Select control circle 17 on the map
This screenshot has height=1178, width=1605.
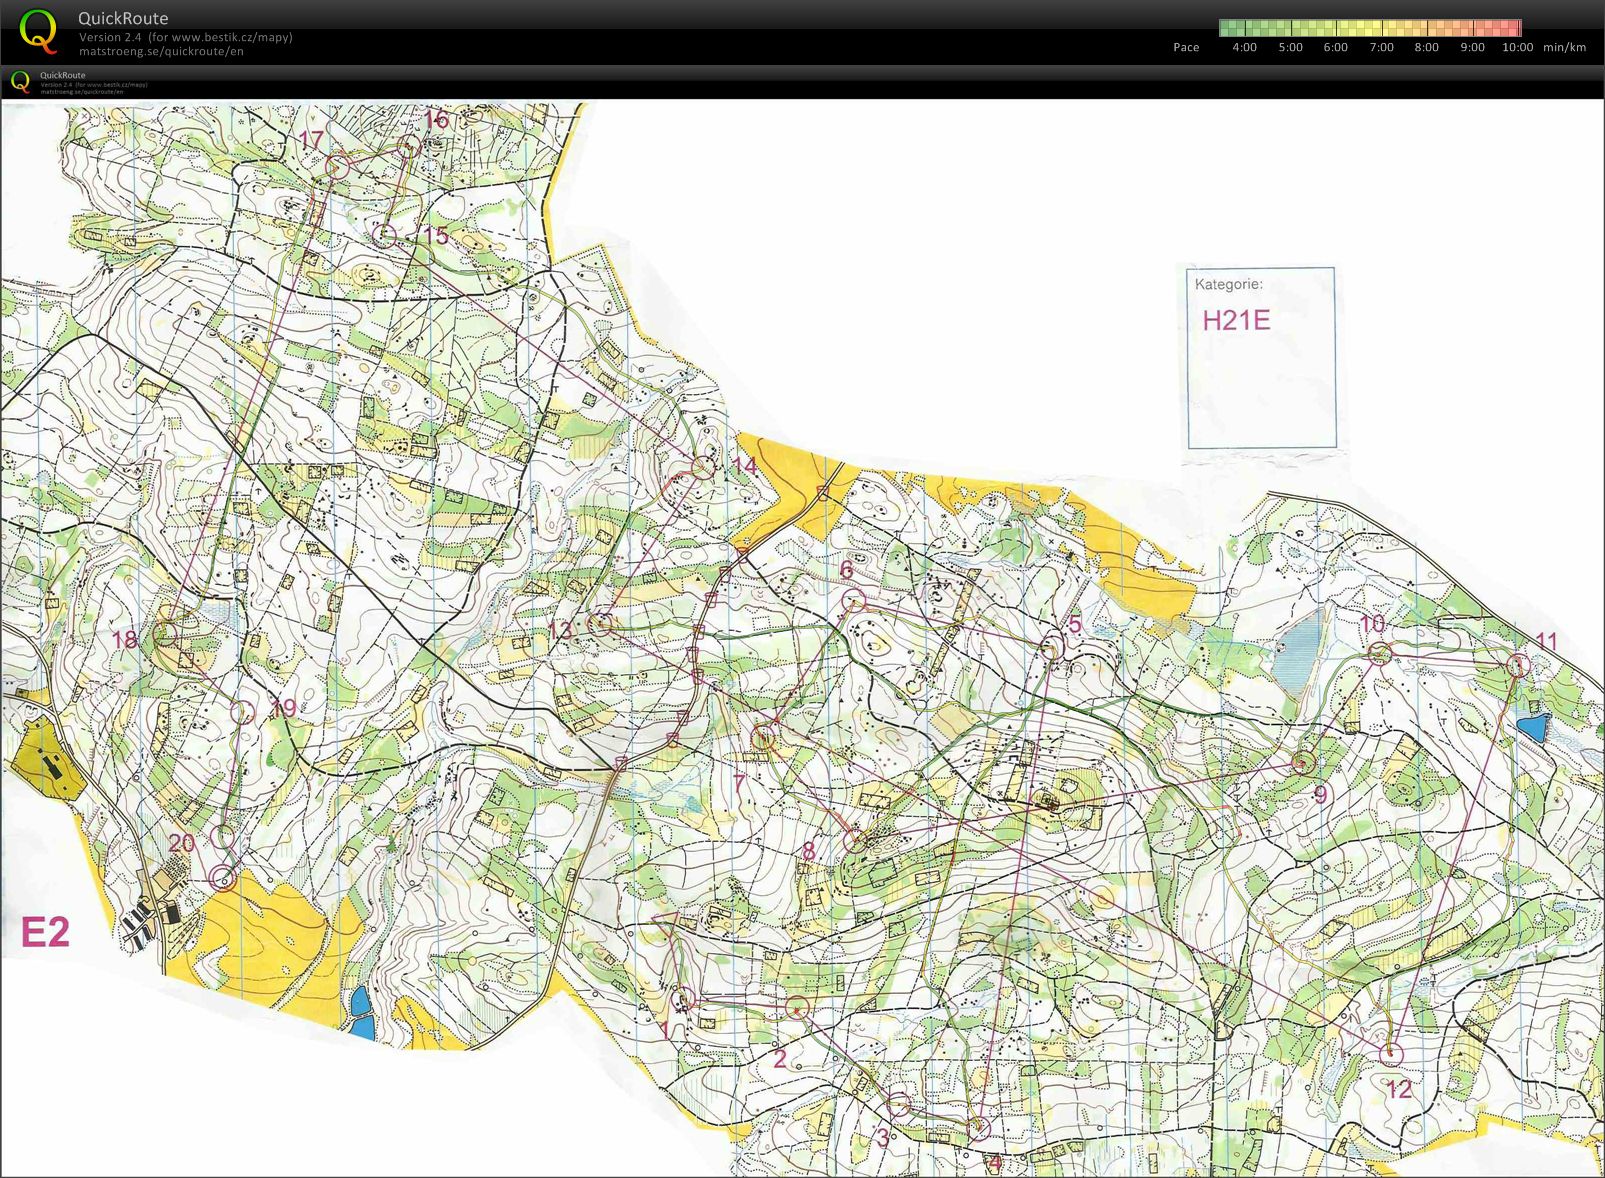[338, 167]
